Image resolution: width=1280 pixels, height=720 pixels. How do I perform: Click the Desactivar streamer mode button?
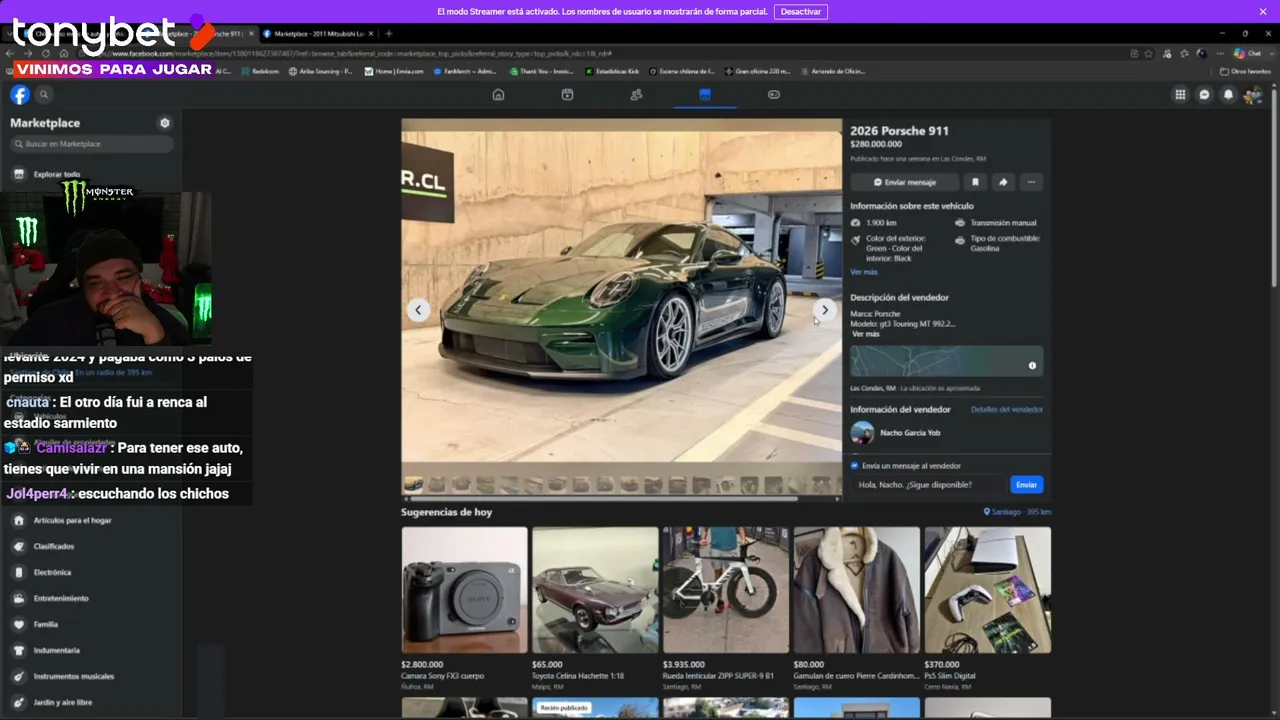point(801,12)
